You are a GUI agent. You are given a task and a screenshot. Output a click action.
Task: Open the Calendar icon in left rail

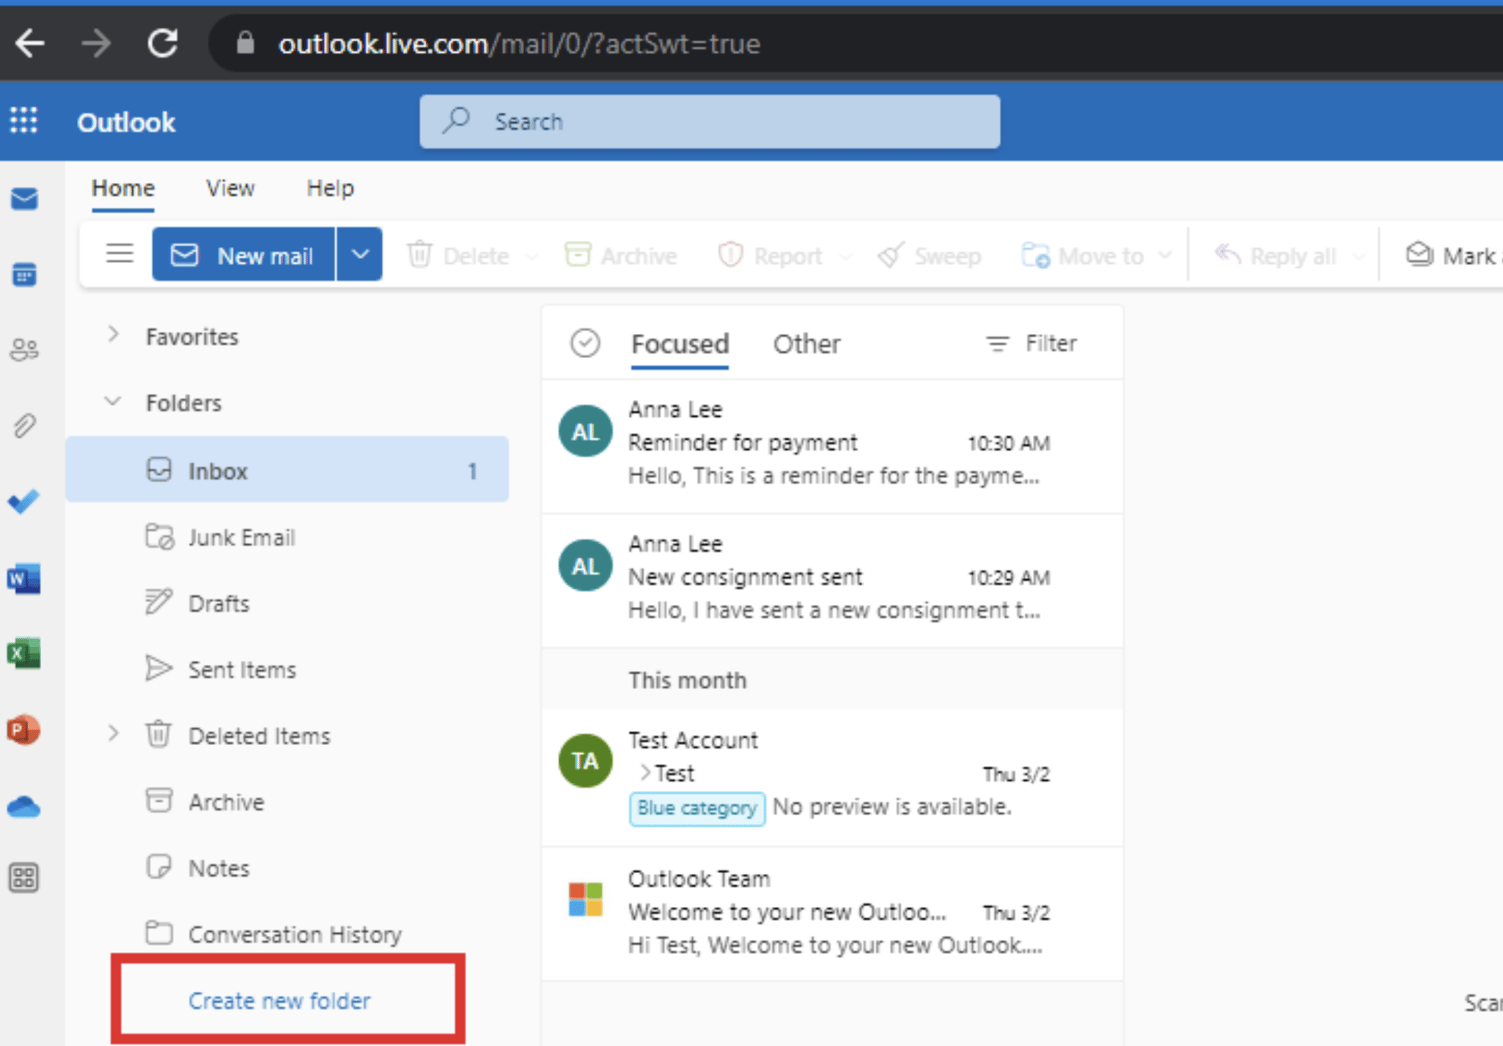(x=24, y=273)
